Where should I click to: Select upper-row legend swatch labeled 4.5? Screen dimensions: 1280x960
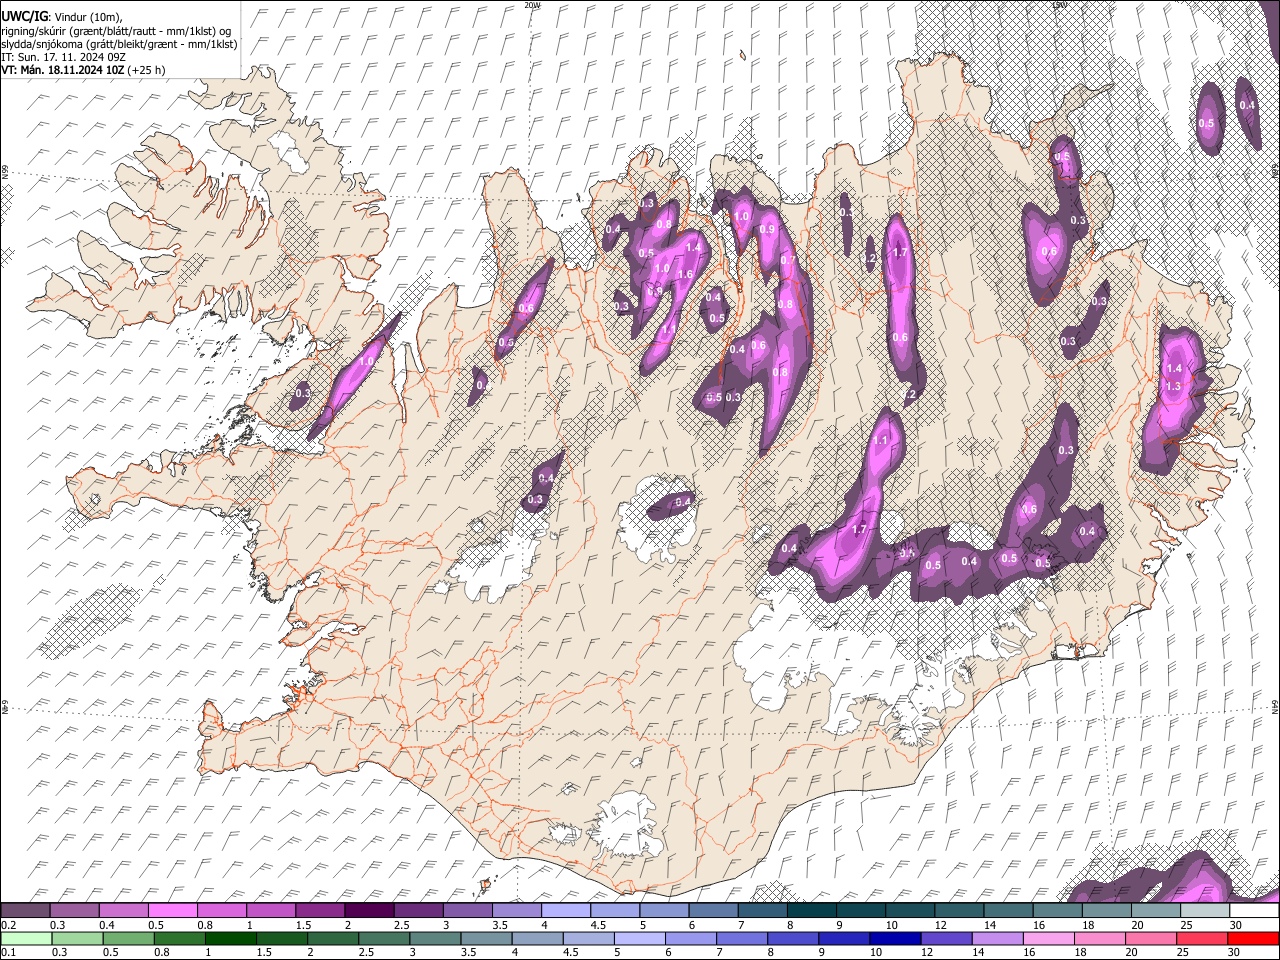[614, 910]
